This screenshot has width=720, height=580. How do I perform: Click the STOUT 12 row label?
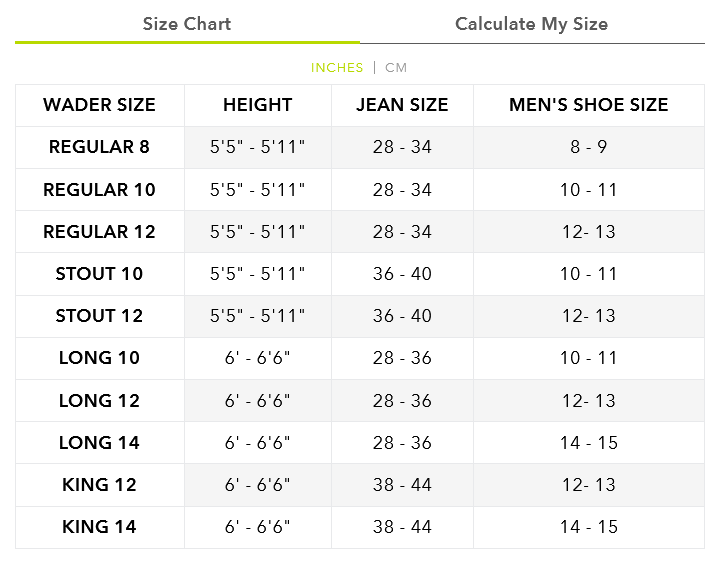[x=100, y=316]
